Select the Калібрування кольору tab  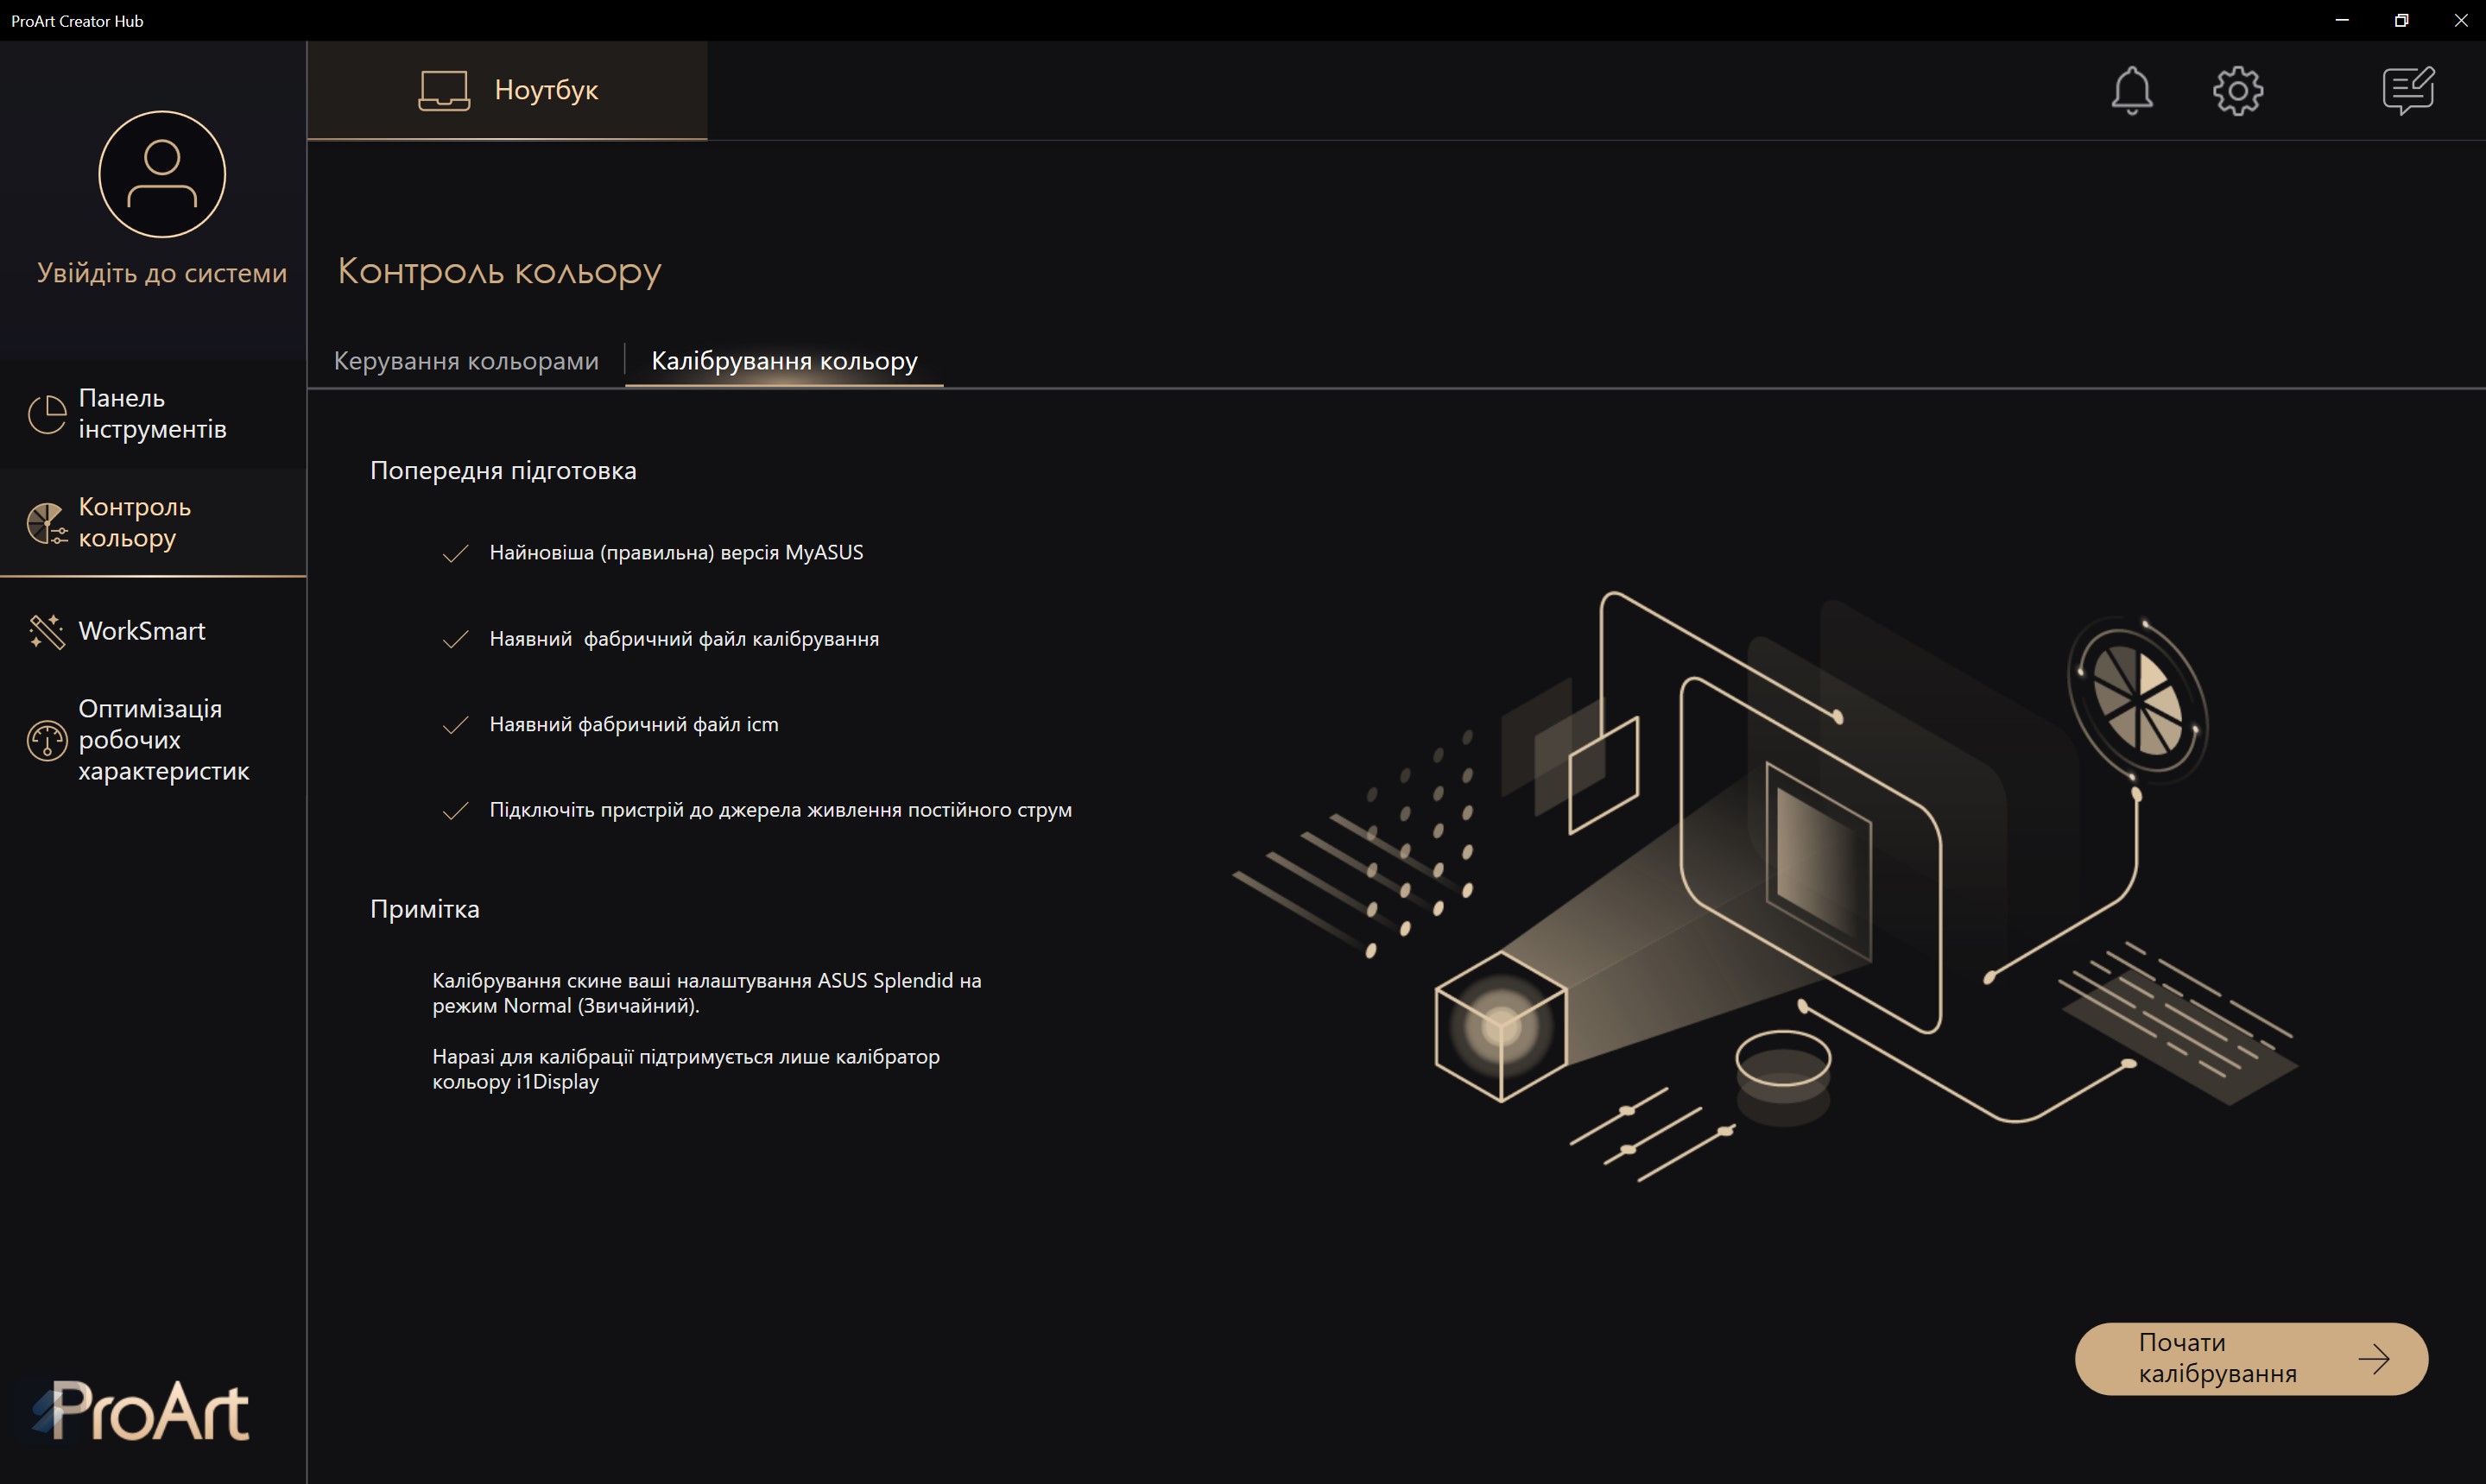(784, 361)
